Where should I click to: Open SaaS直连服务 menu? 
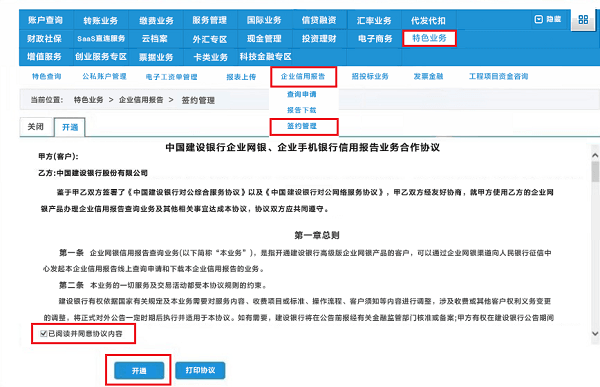point(101,39)
